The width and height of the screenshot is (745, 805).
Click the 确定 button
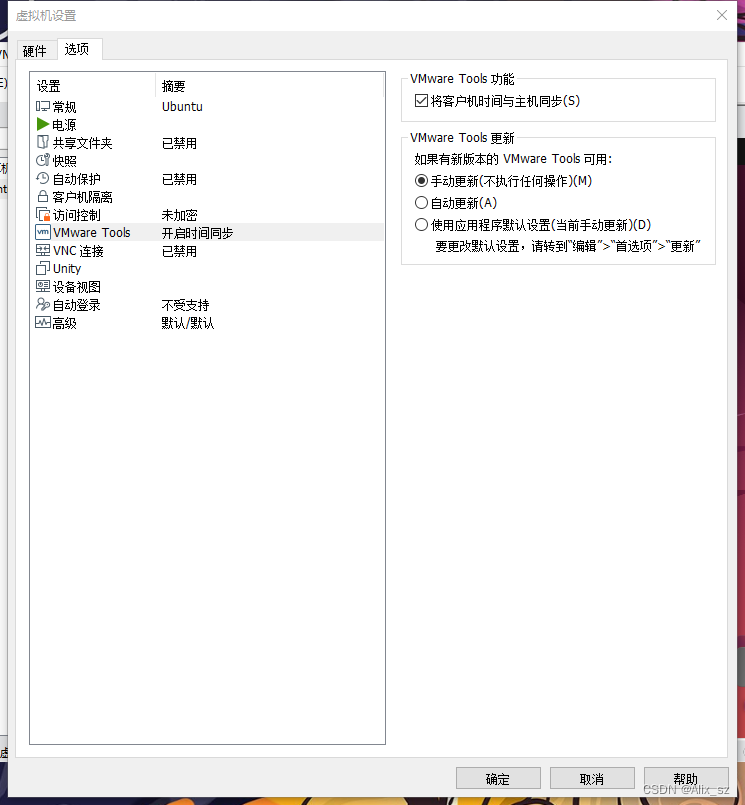[498, 779]
